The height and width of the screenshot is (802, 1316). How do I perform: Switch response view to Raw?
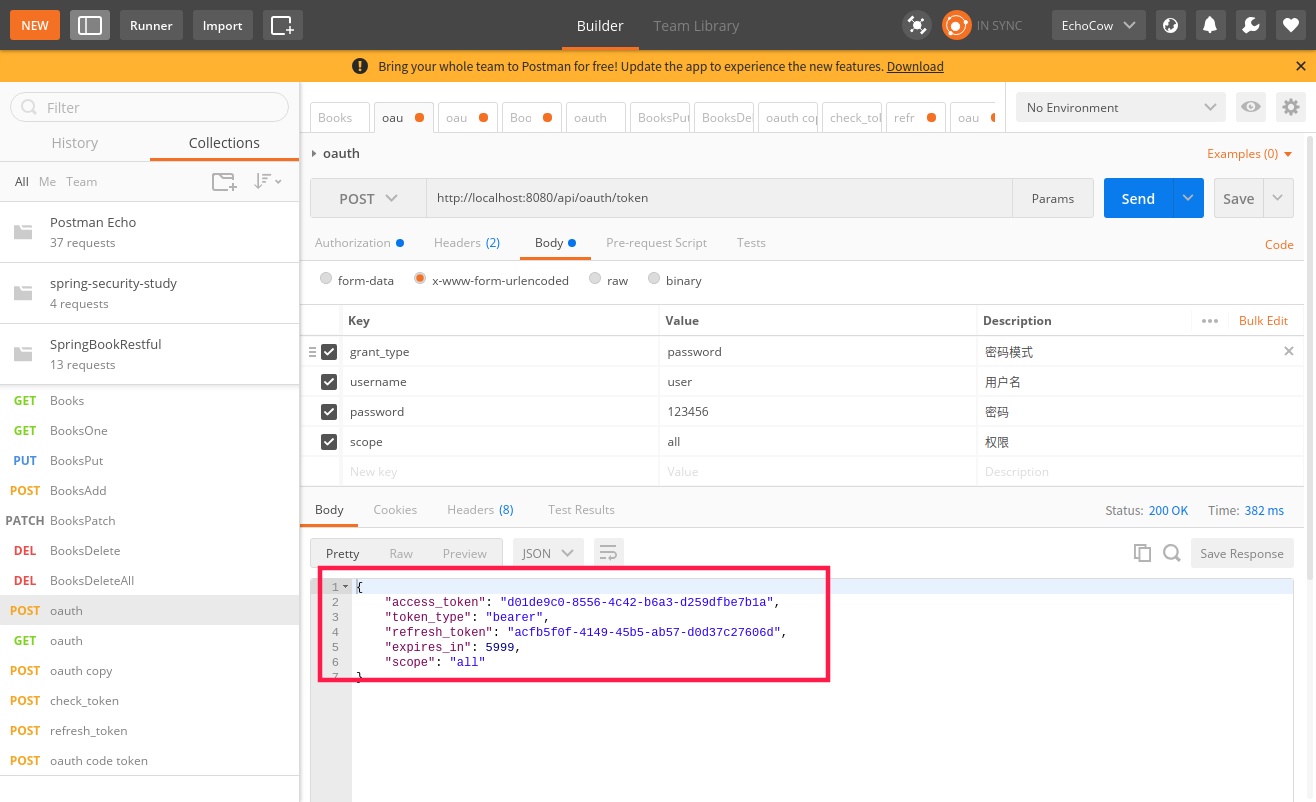401,553
